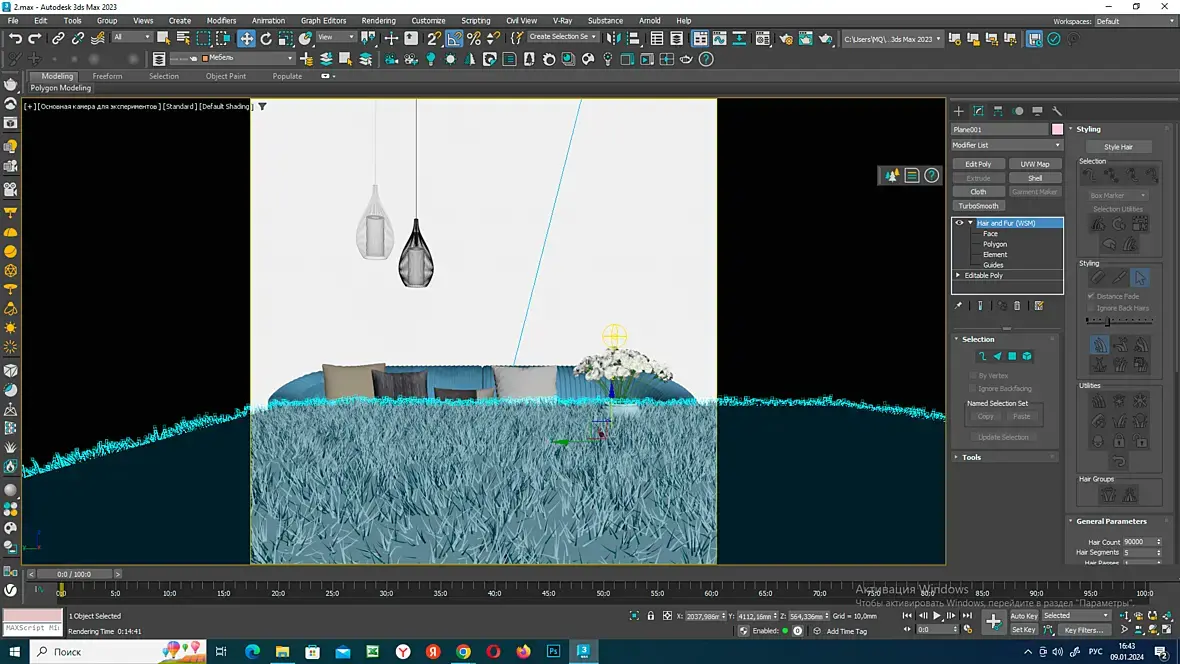Click the Play Animation button
The height and width of the screenshot is (664, 1180).
(x=937, y=616)
